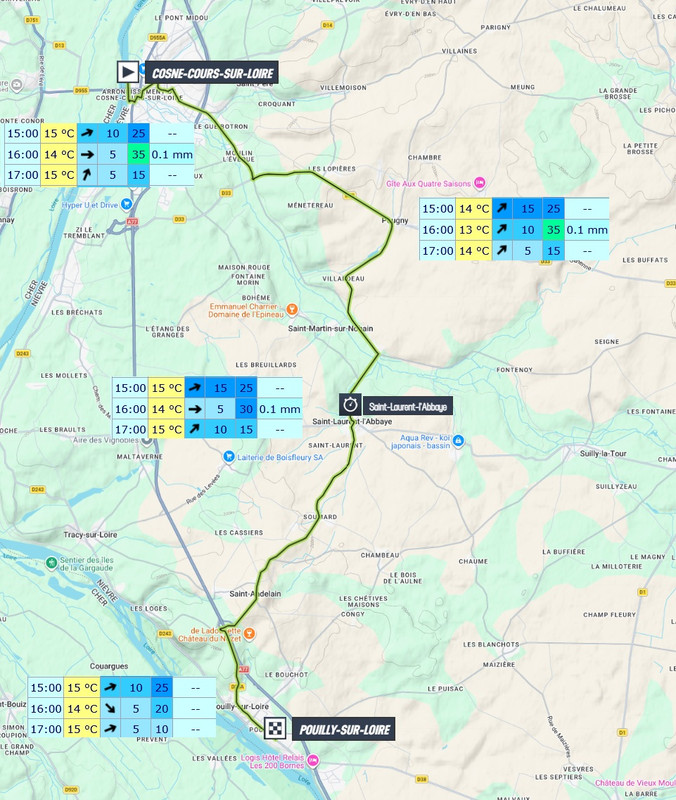Screen dimensions: 676x800
Task: Click the Suilly-la-Tour town label
Action: coord(603,453)
